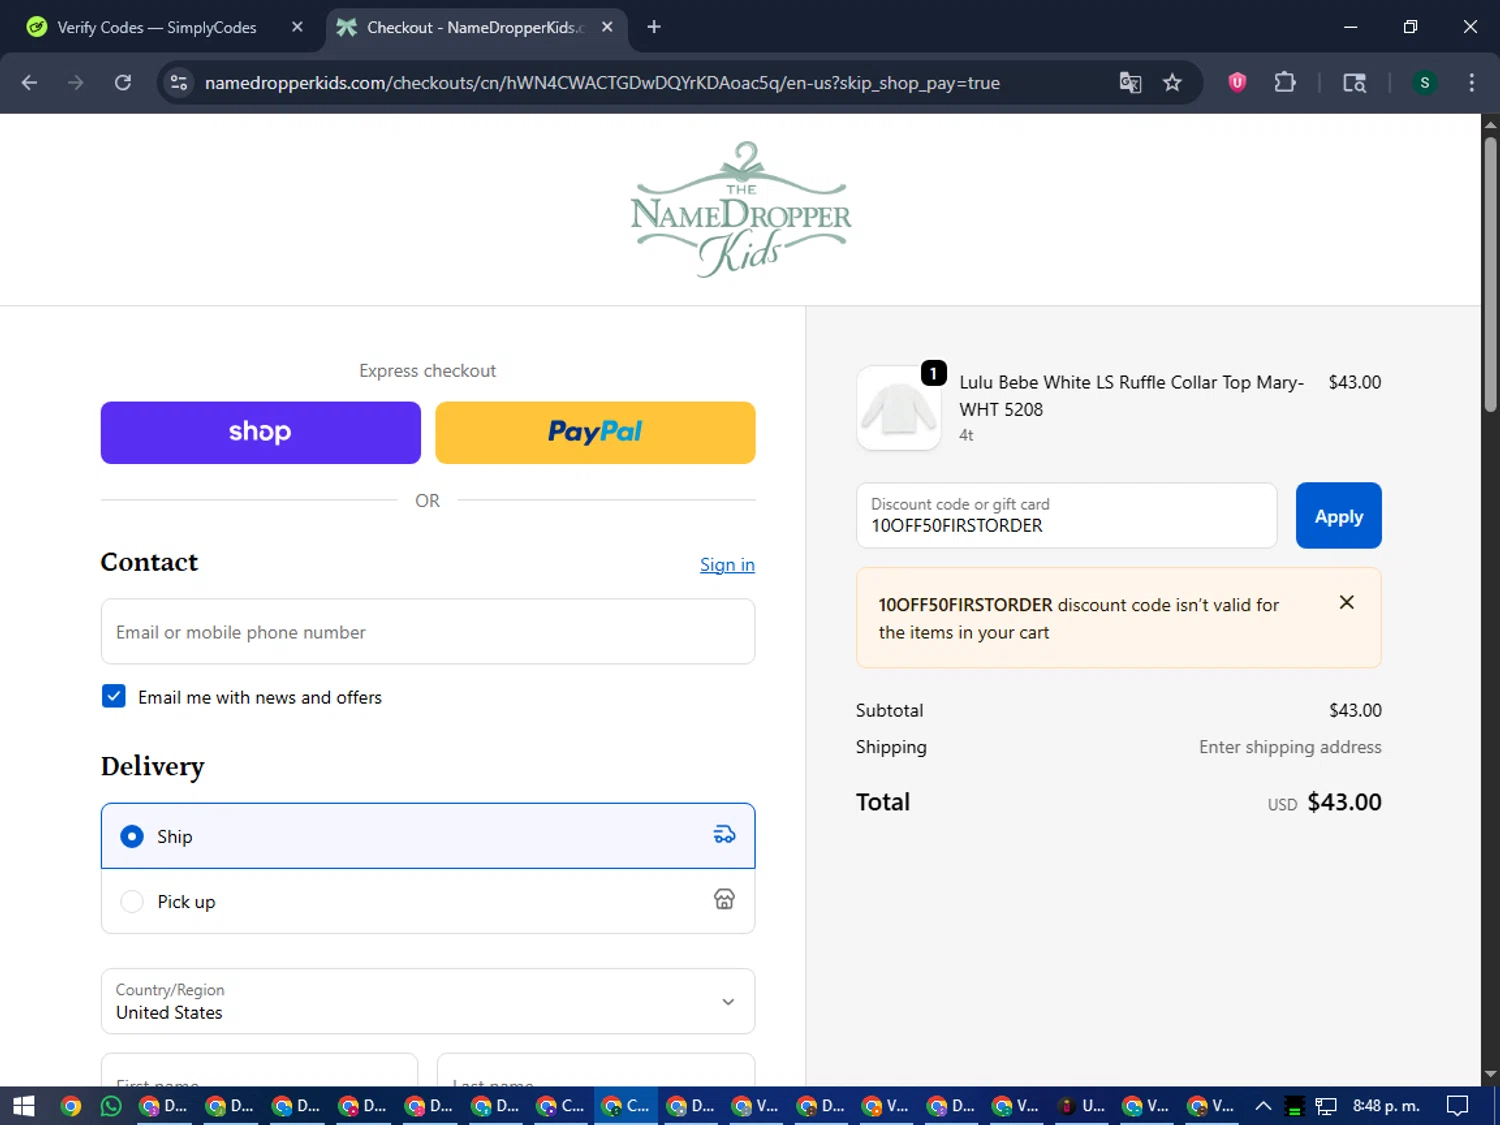Click the quantity badge on product image
Viewport: 1500px width, 1125px height.
(x=933, y=373)
